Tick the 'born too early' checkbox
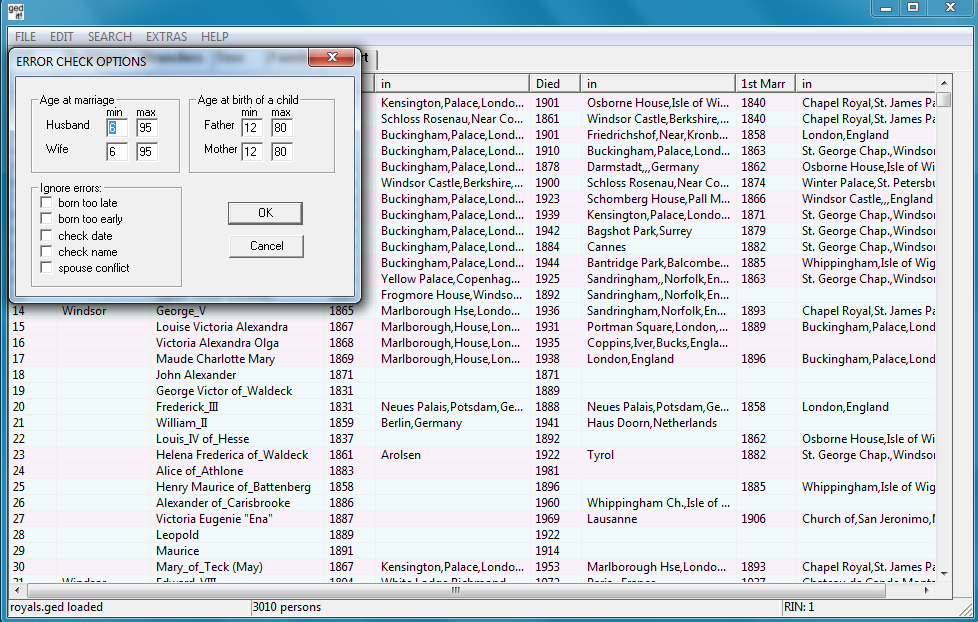Image resolution: width=978 pixels, height=622 pixels. point(46,218)
